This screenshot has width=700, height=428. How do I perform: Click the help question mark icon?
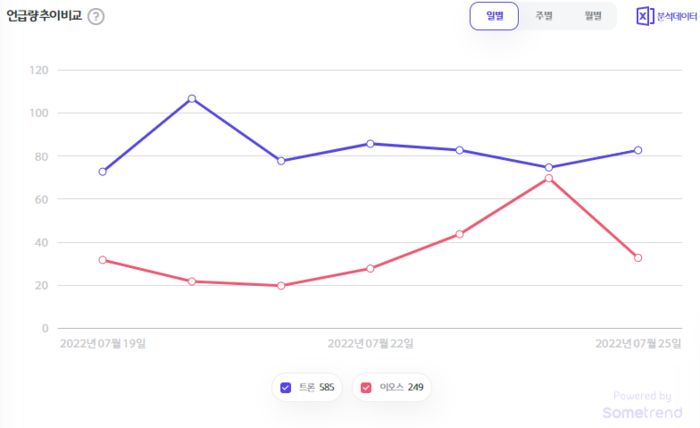[x=96, y=17]
